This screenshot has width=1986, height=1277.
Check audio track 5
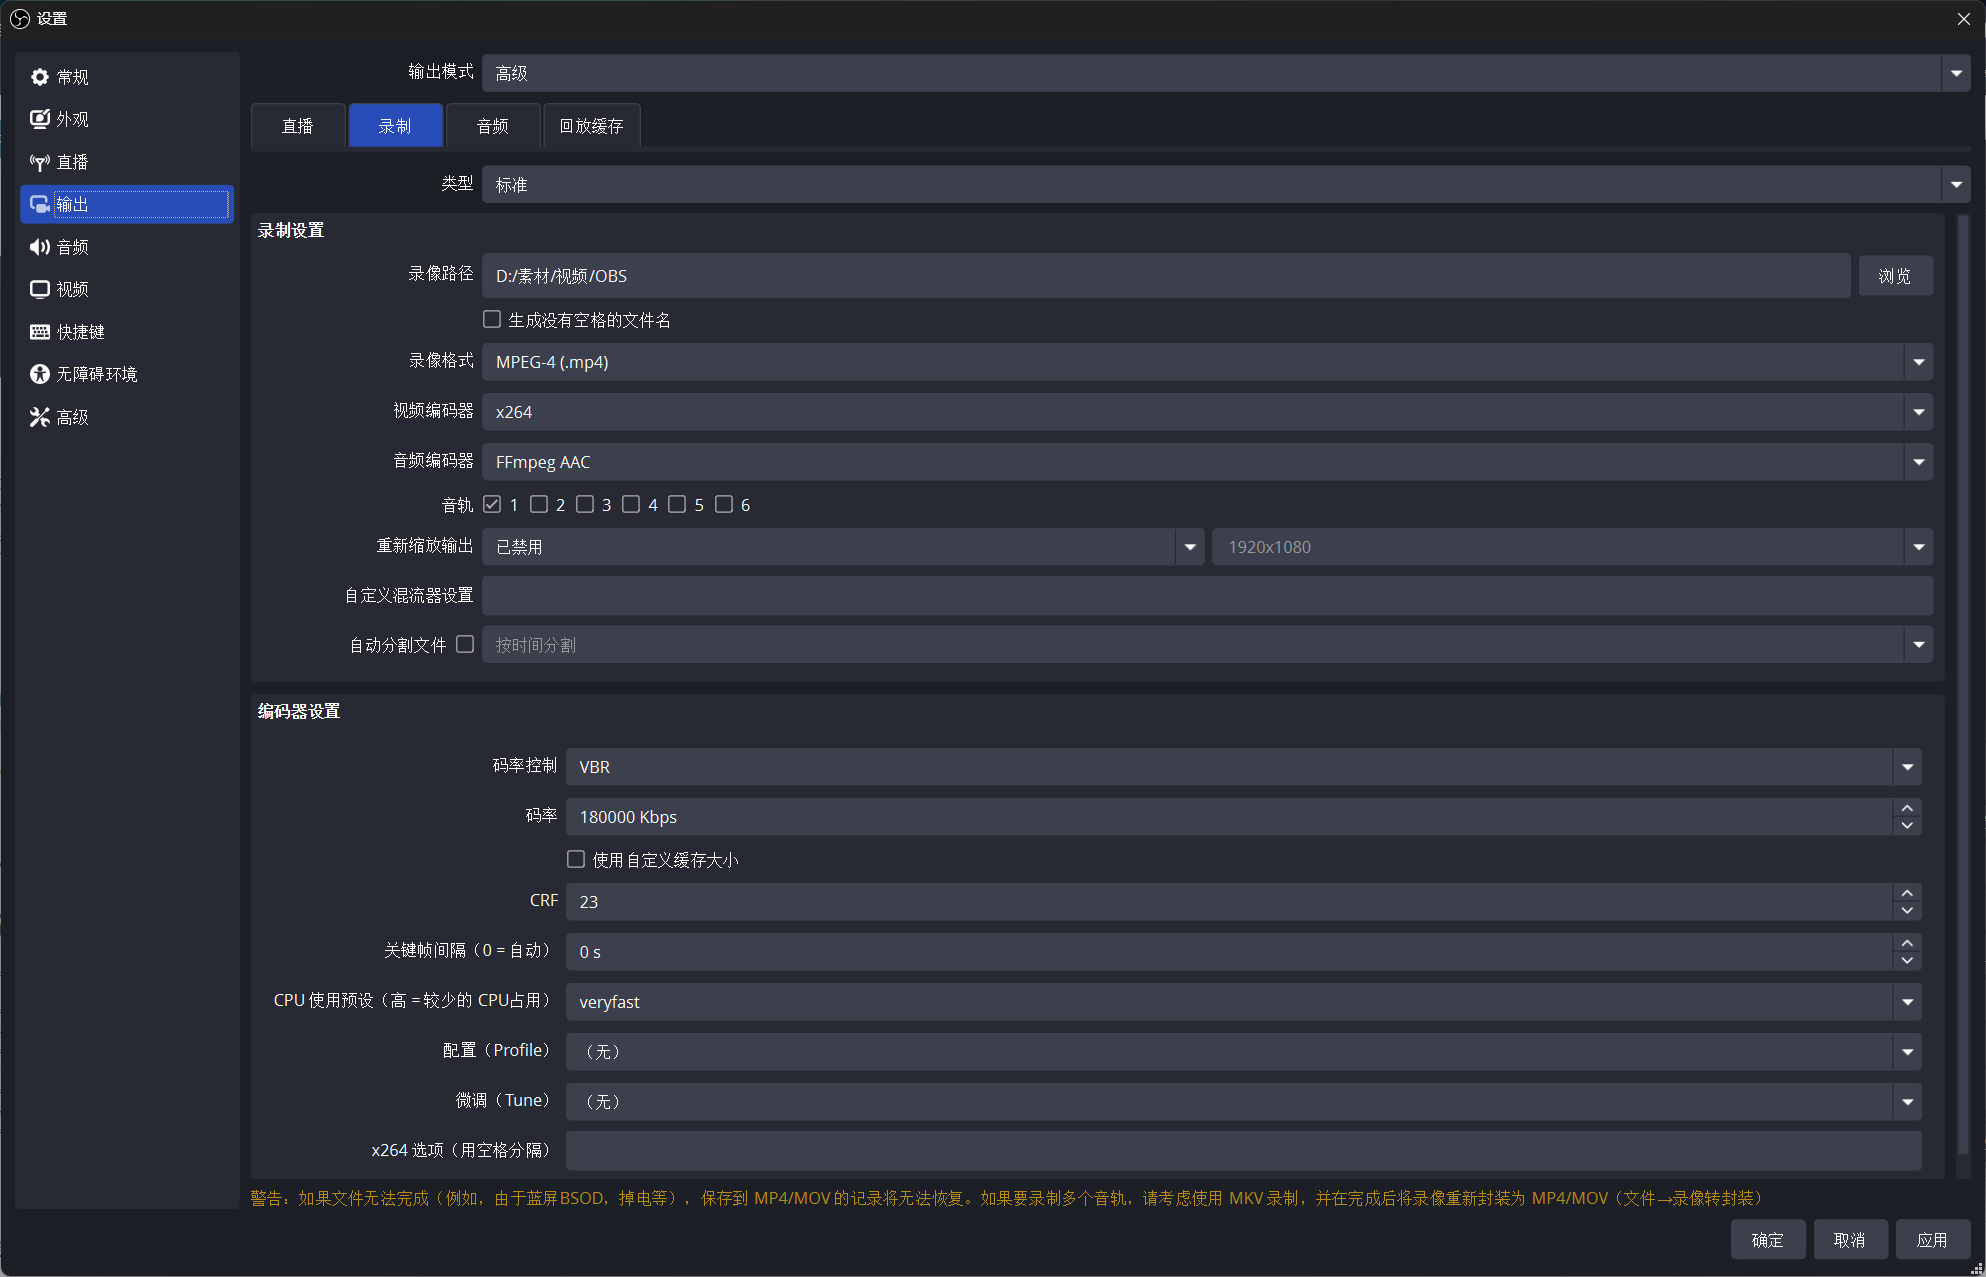click(677, 504)
